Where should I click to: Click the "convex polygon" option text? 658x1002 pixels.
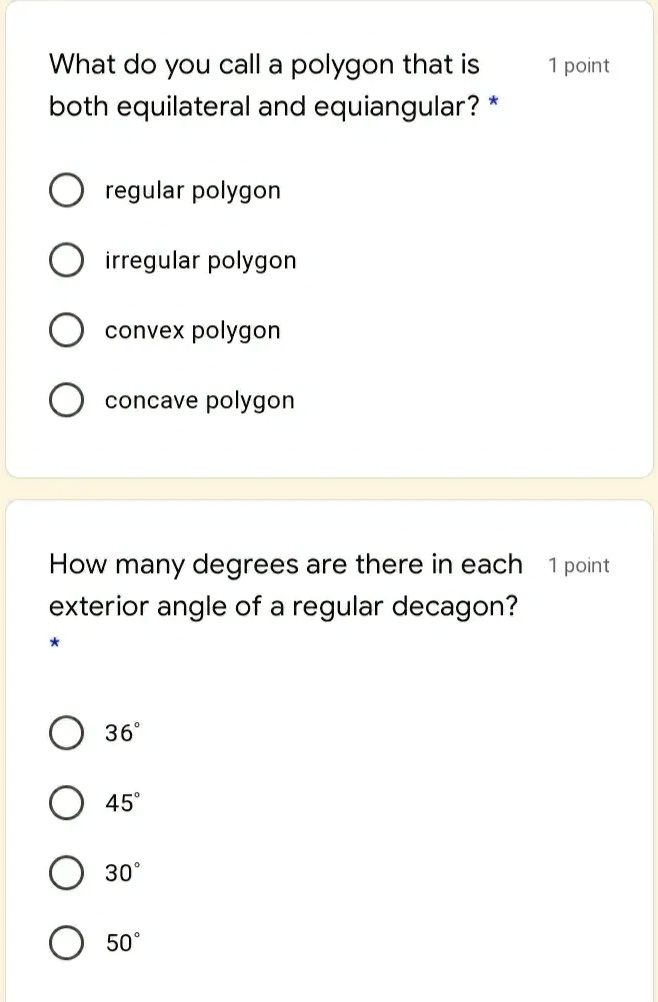point(193,331)
